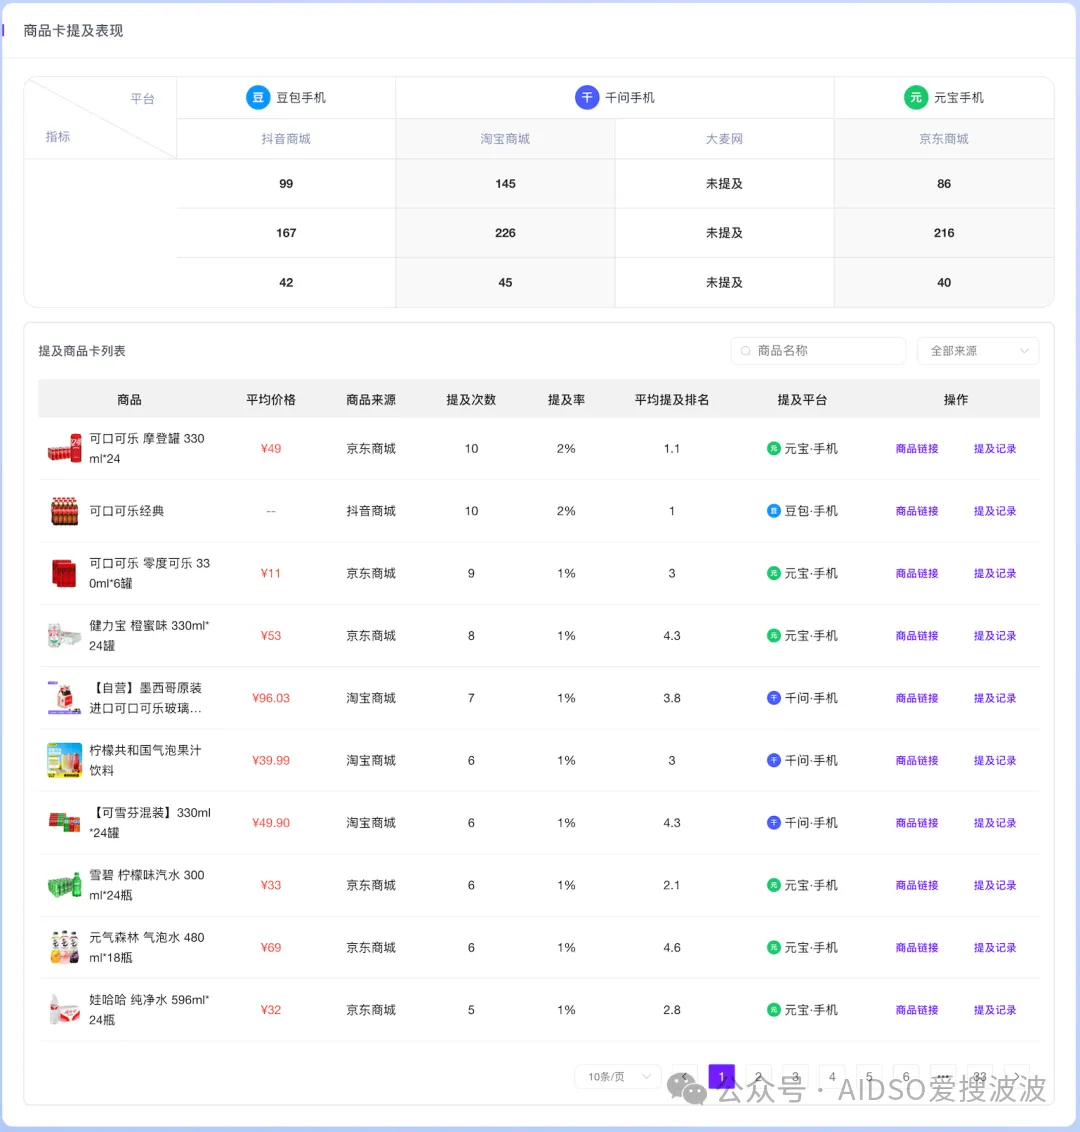Open 商品链接 for 墨西哥原装 row
The image size is (1080, 1132).
(917, 698)
